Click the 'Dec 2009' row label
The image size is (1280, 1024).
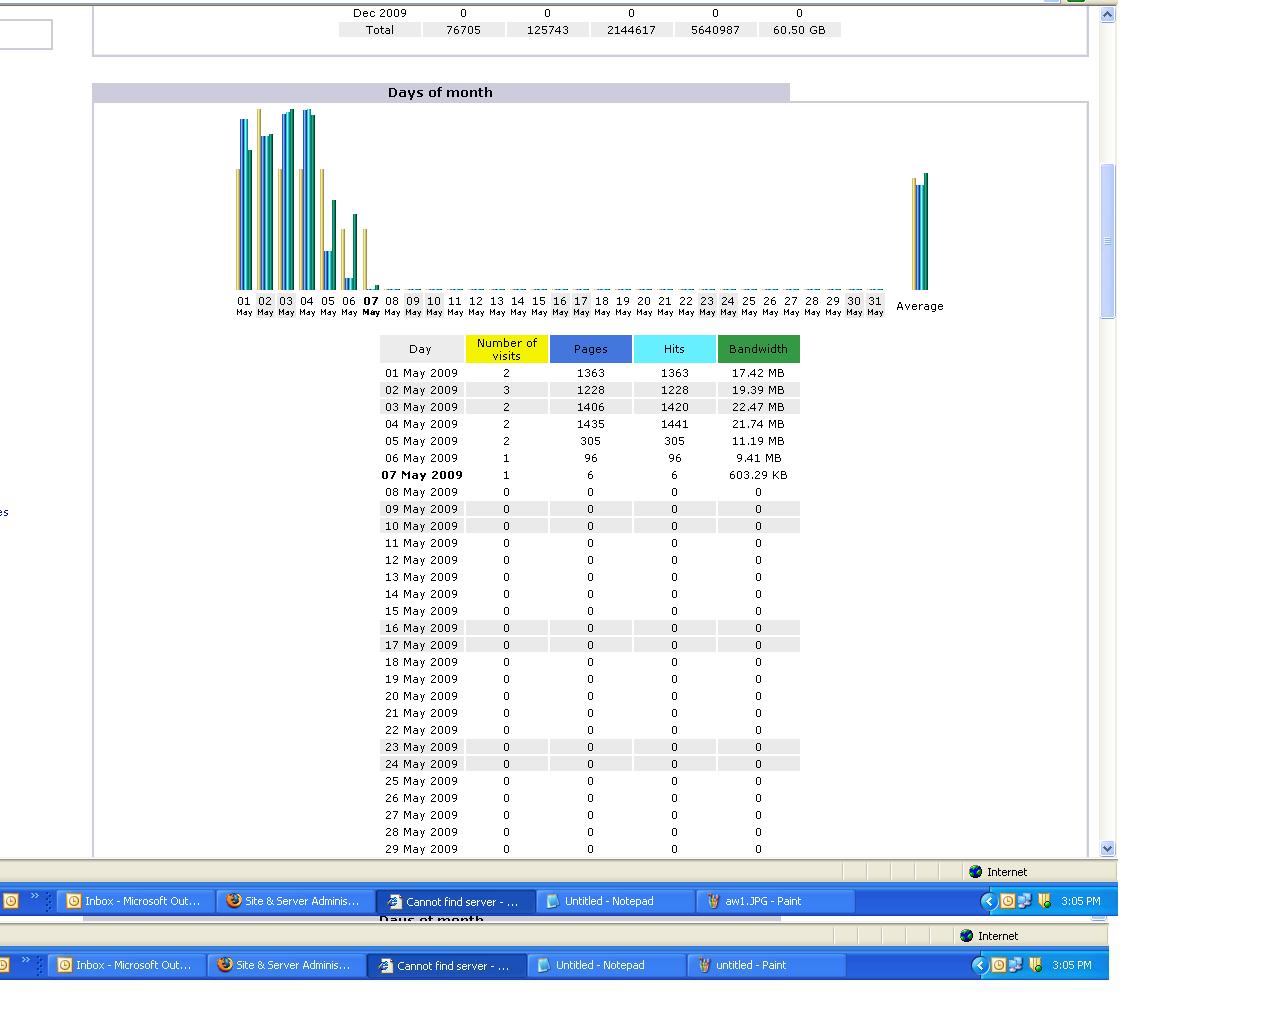pyautogui.click(x=380, y=13)
